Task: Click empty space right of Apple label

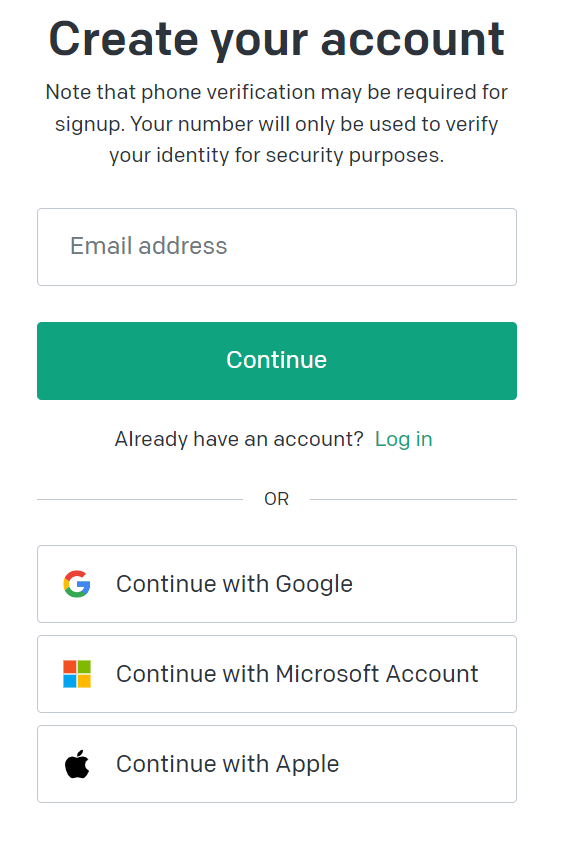Action: (x=428, y=764)
